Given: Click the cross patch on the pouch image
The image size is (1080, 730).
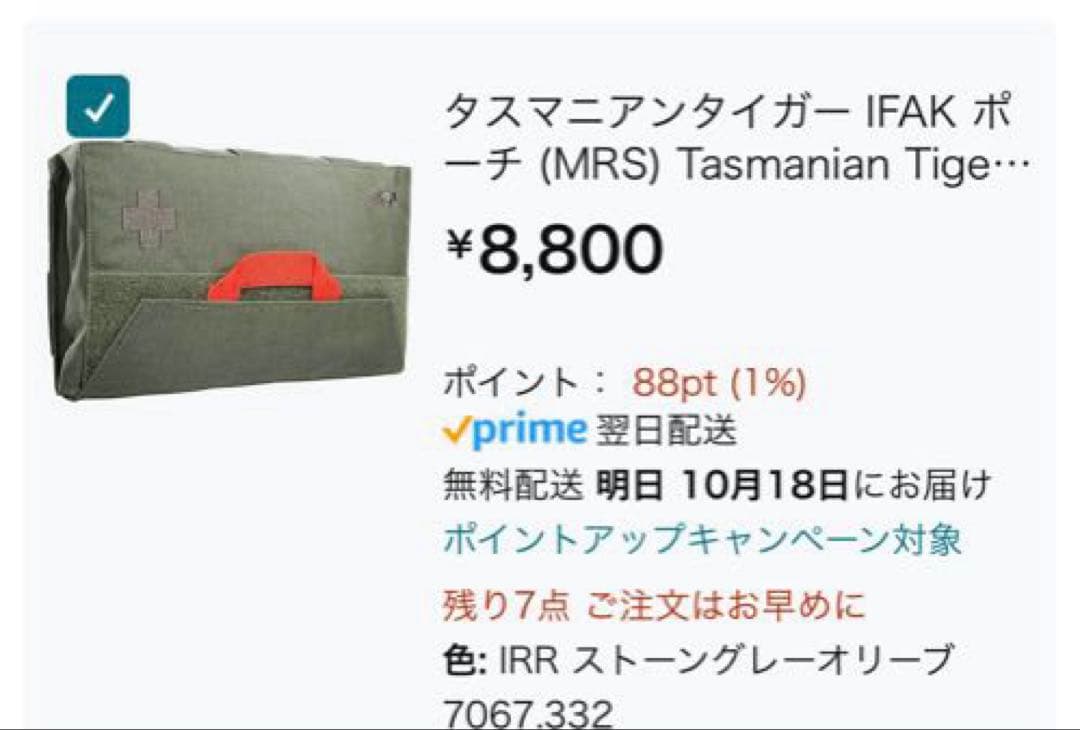Looking at the screenshot, I should pyautogui.click(x=148, y=219).
